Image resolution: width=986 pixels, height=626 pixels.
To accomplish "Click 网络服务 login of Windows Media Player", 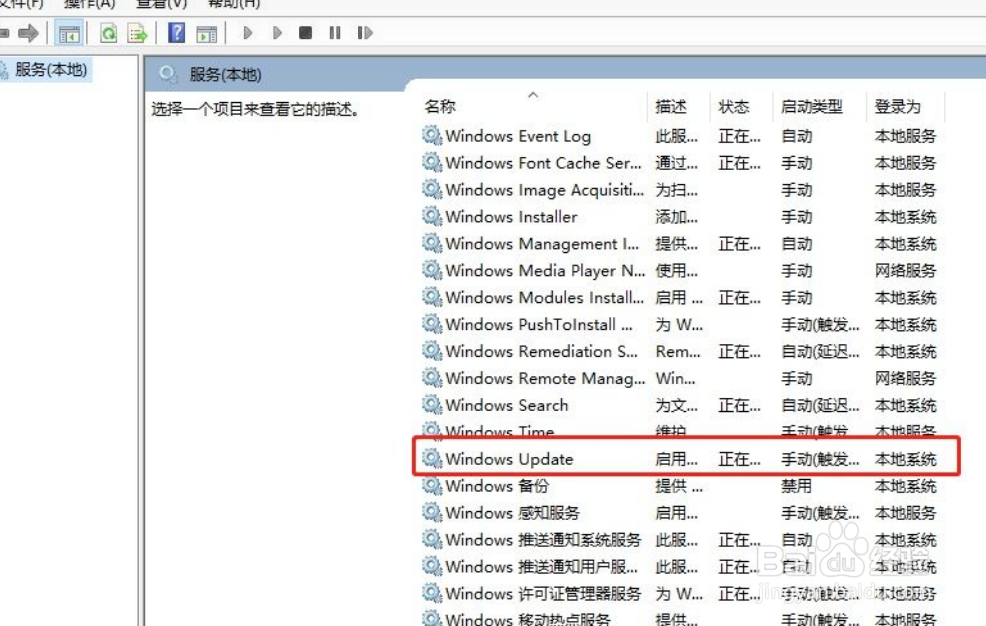I will click(905, 271).
